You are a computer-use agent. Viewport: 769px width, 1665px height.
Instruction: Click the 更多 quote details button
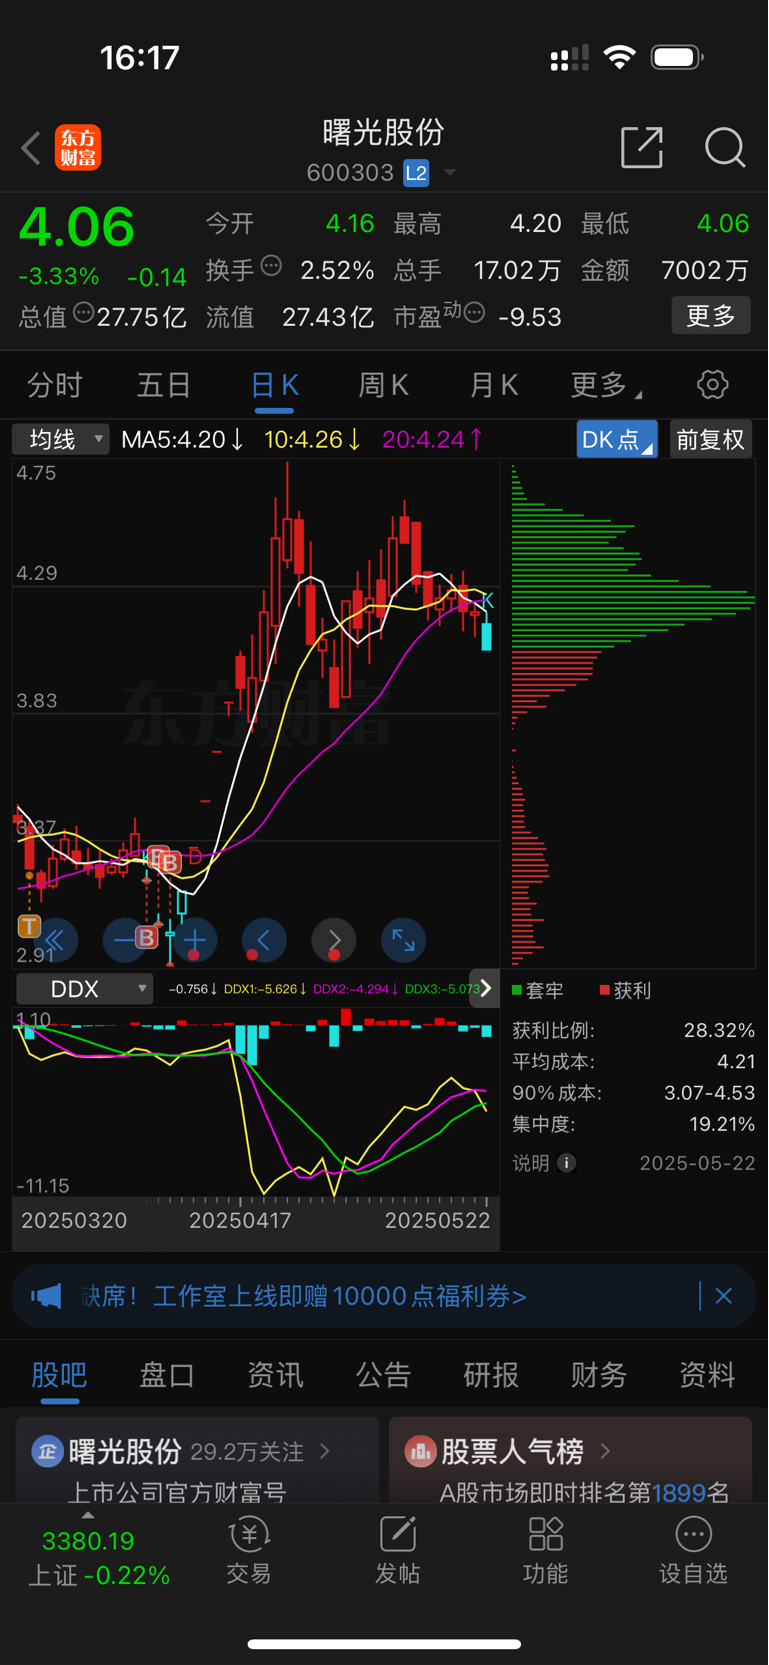711,316
